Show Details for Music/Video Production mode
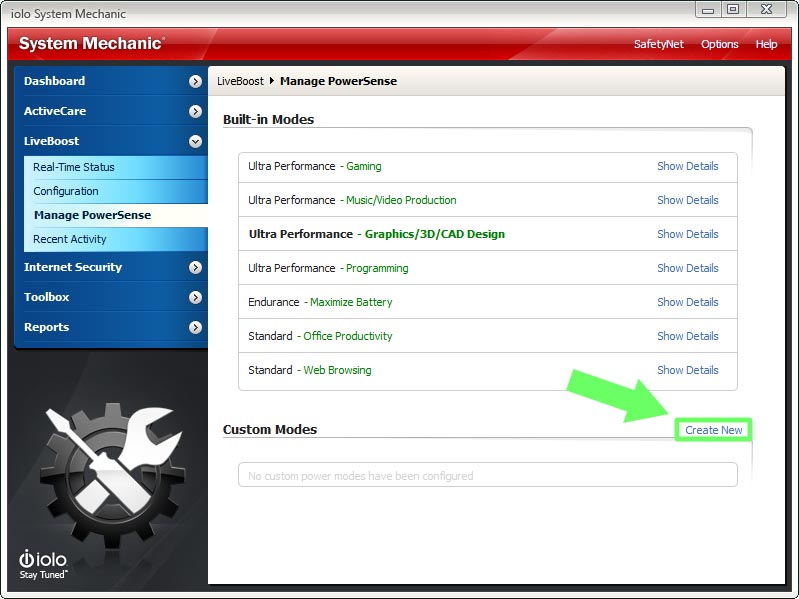This screenshot has height=599, width=799. pyautogui.click(x=687, y=200)
